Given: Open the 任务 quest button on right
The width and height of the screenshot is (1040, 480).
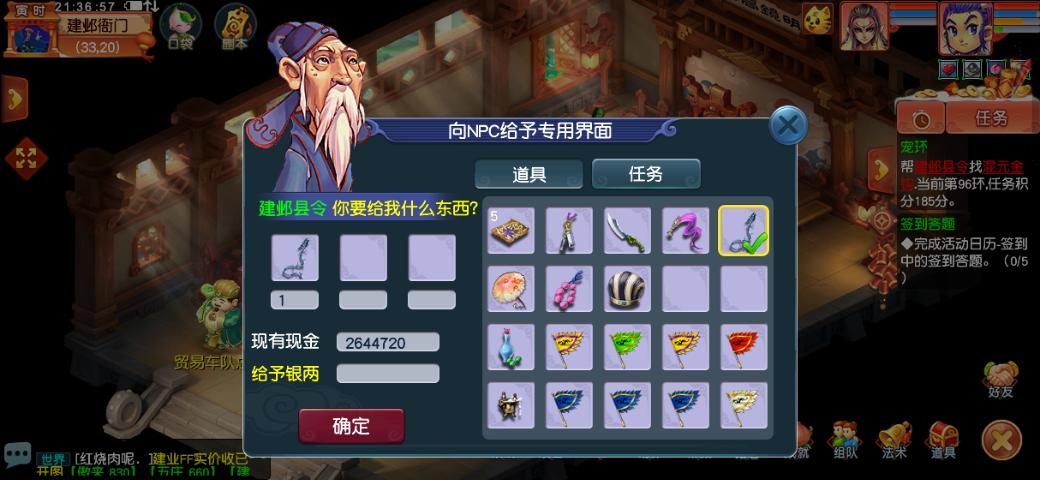Looking at the screenshot, I should pyautogui.click(x=991, y=119).
